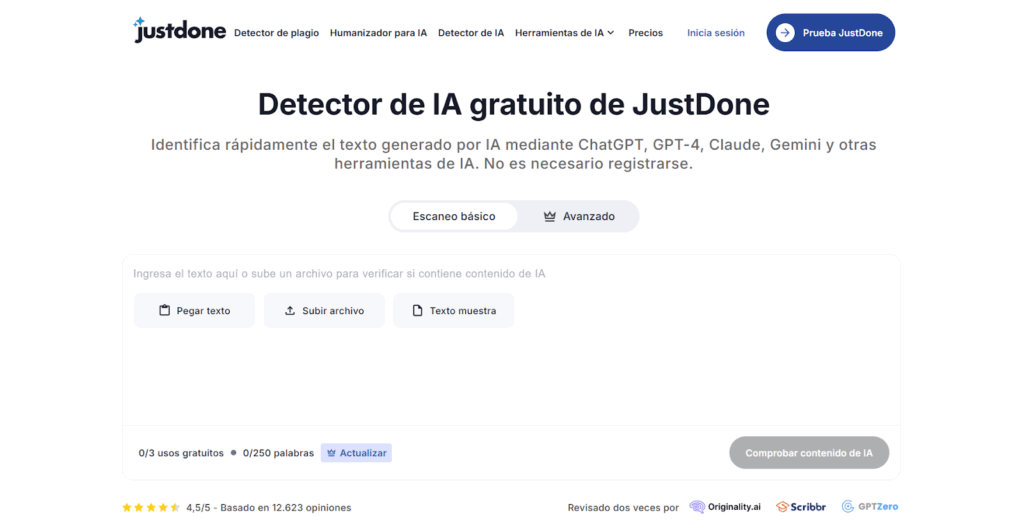Image resolution: width=1024 pixels, height=531 pixels.
Task: Click the crown icon in Actualizar
Action: (331, 453)
